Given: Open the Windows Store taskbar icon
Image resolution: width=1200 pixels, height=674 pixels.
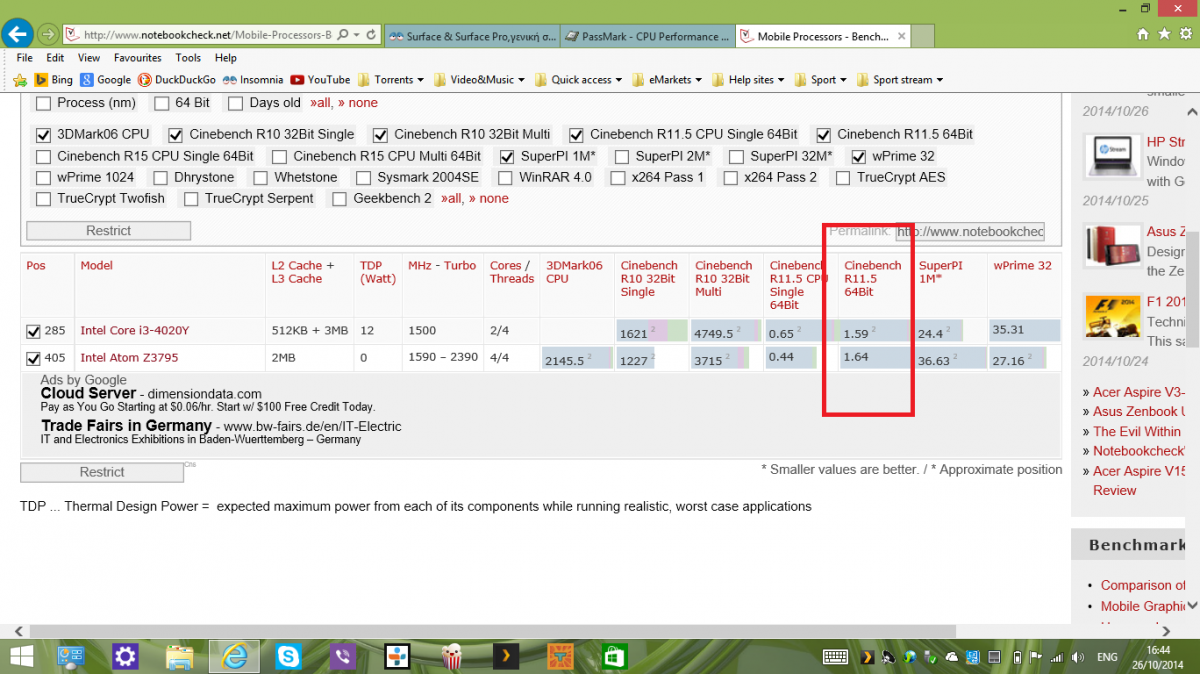Looking at the screenshot, I should tap(614, 657).
